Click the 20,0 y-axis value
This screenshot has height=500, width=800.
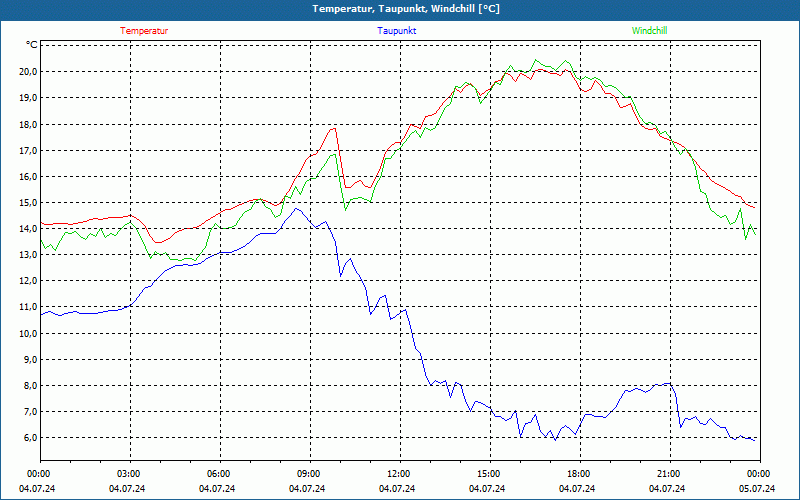click(29, 71)
